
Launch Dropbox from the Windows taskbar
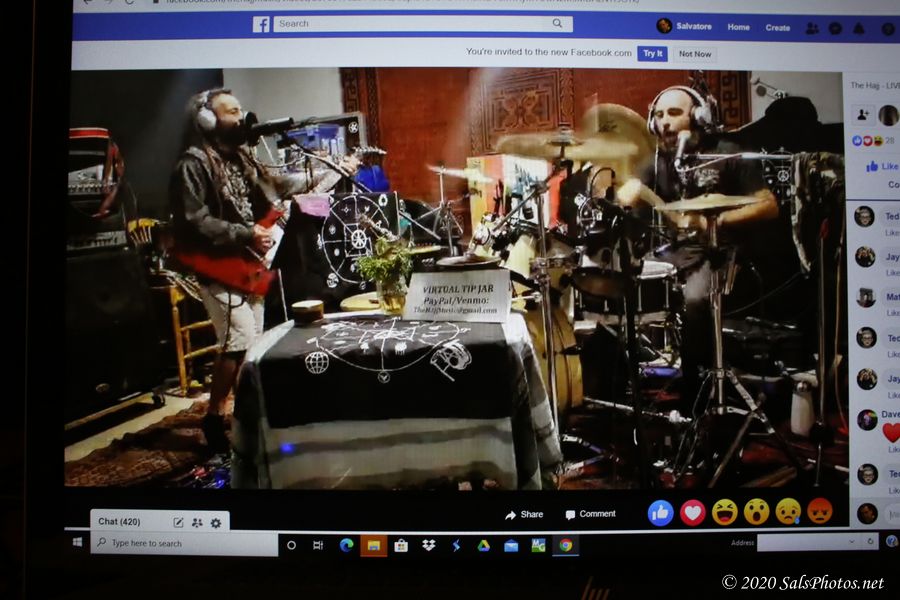428,545
